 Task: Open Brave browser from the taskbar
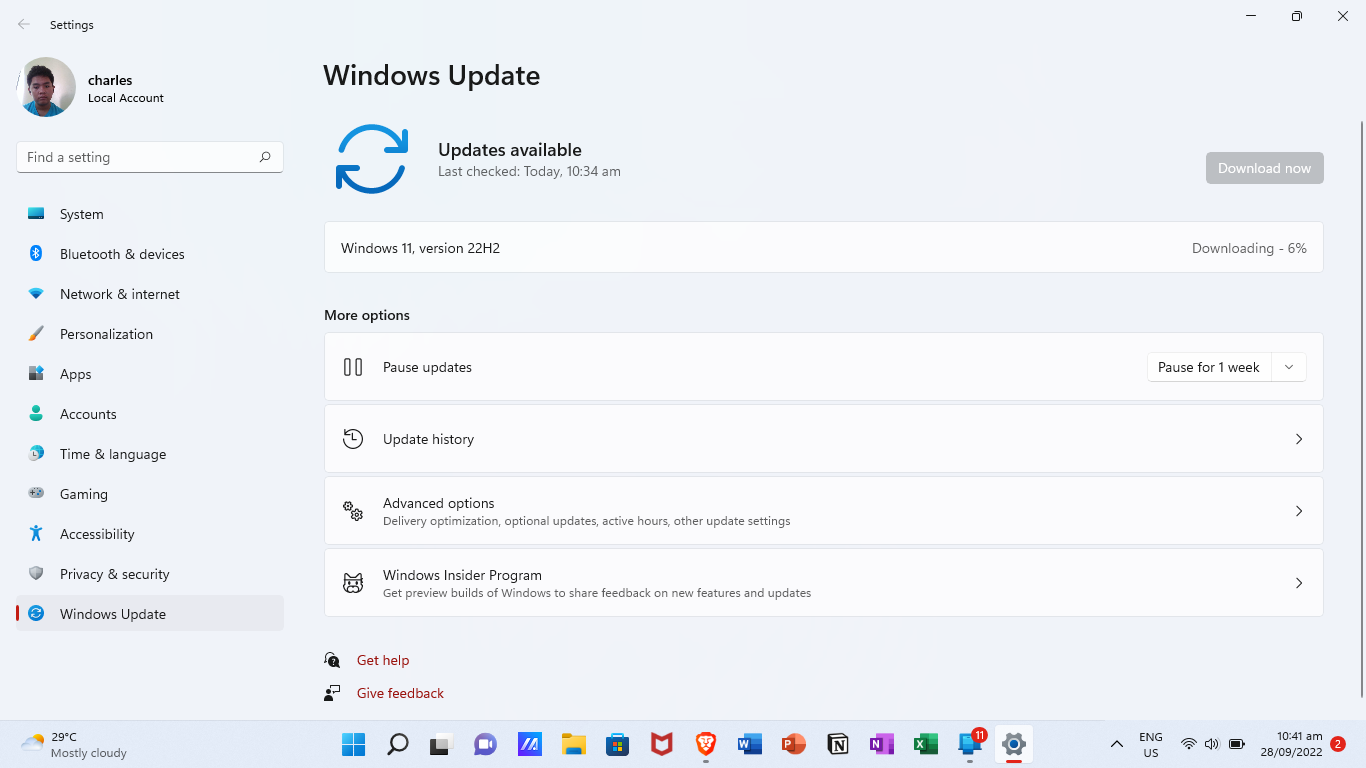[x=706, y=744]
